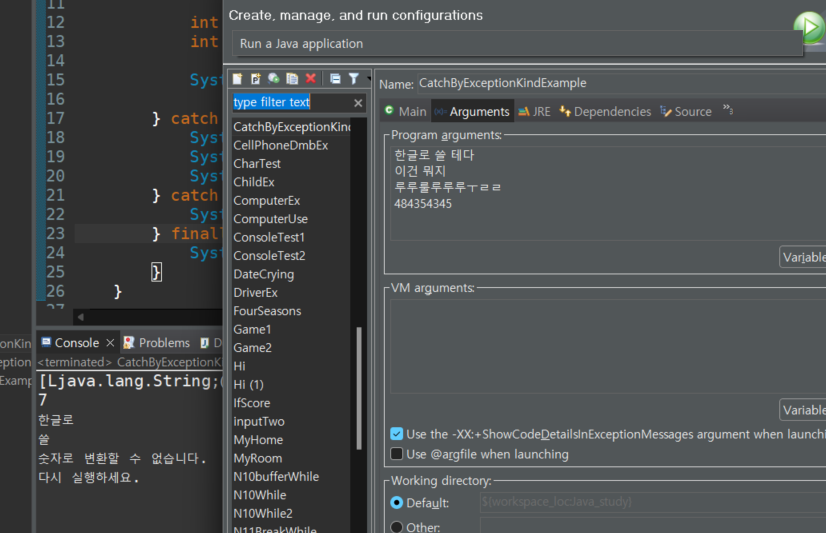The width and height of the screenshot is (826, 533).
Task: Select Hi (1) configuration
Action: (248, 384)
